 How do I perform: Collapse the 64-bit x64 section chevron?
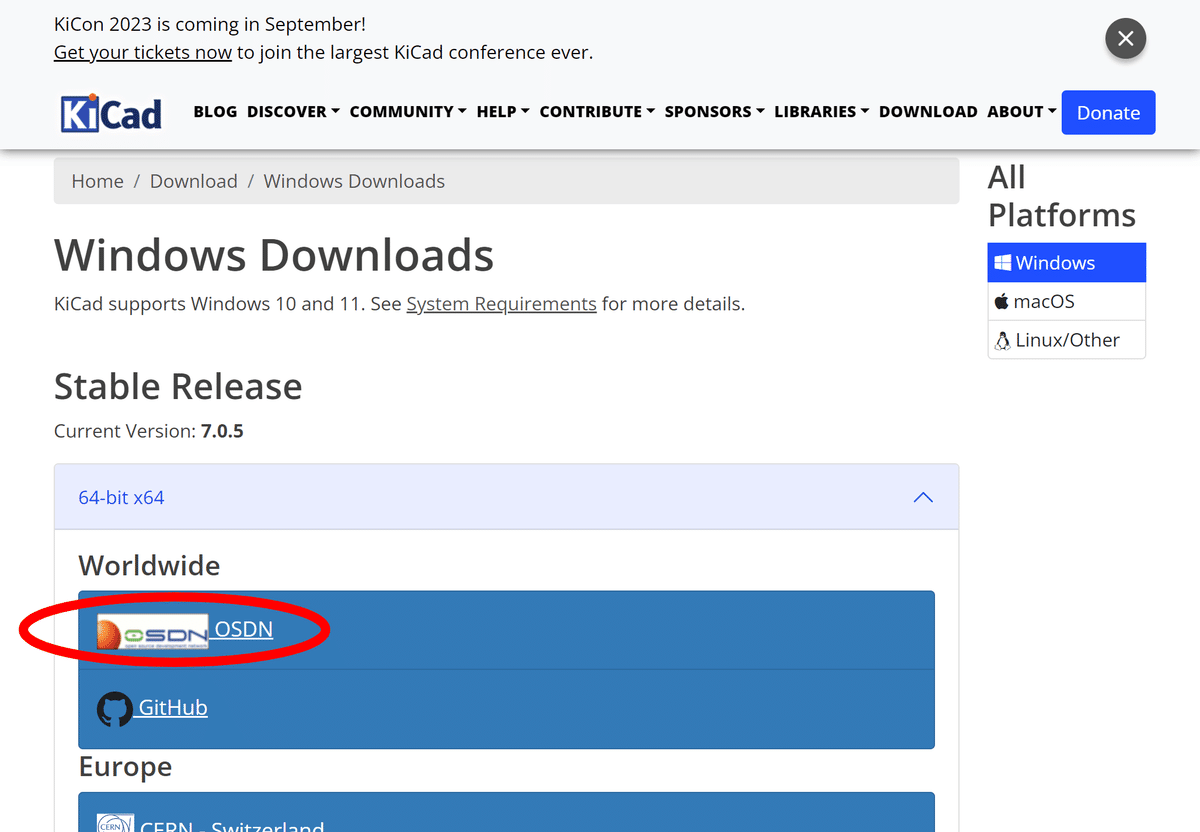pos(923,497)
